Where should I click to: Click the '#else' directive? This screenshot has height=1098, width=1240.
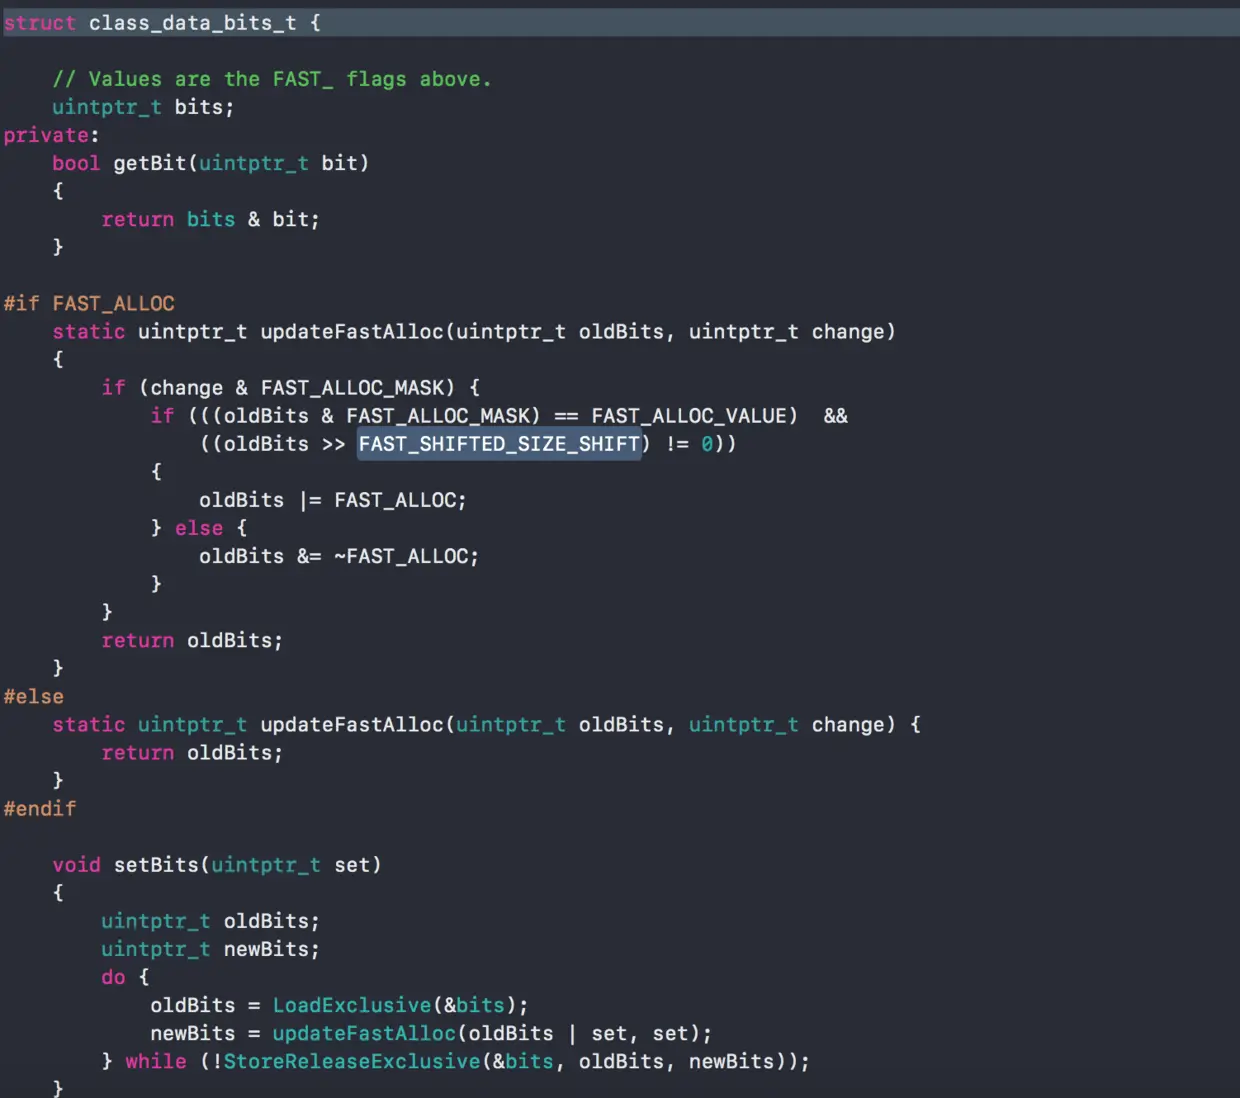pyautogui.click(x=34, y=696)
